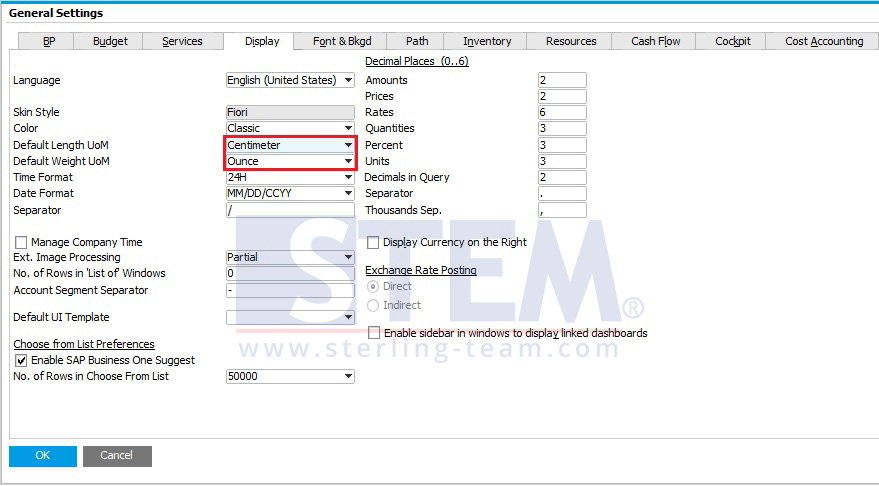Open the Font & Bkgd tab

342,41
